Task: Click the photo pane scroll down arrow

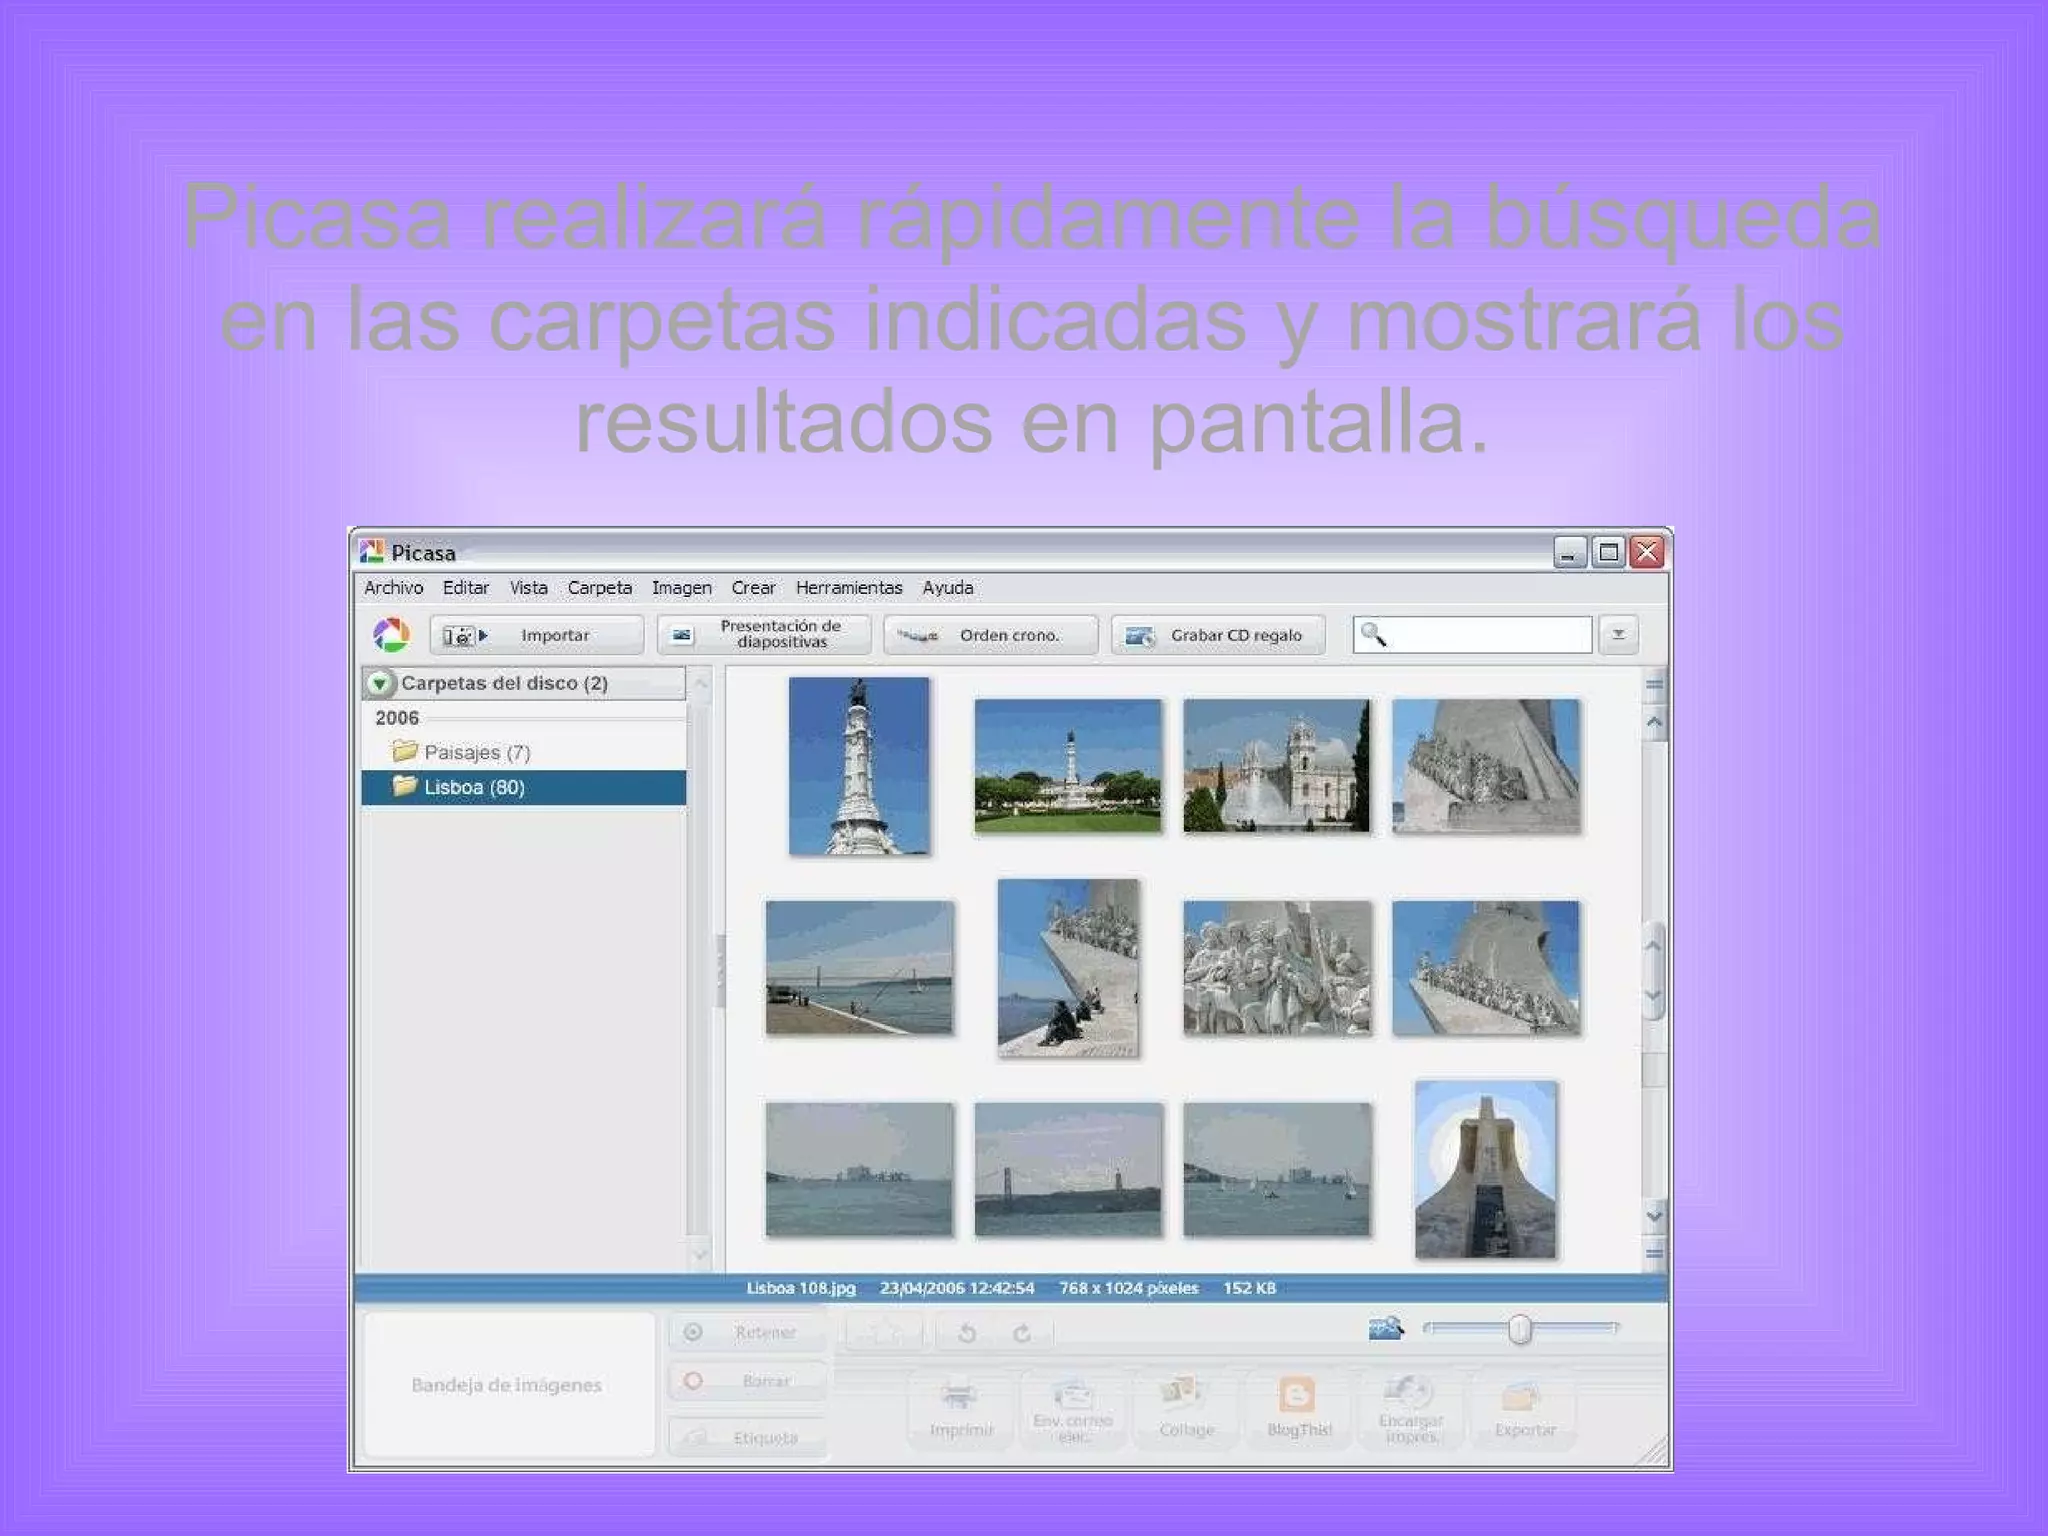Action: [1655, 1216]
